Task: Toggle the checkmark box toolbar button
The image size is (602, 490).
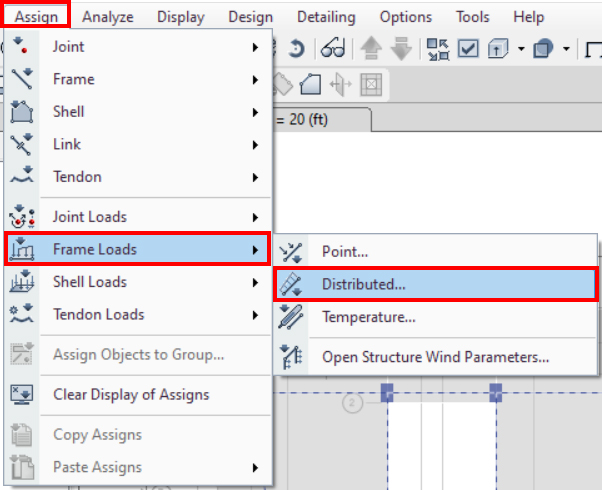Action: point(468,48)
